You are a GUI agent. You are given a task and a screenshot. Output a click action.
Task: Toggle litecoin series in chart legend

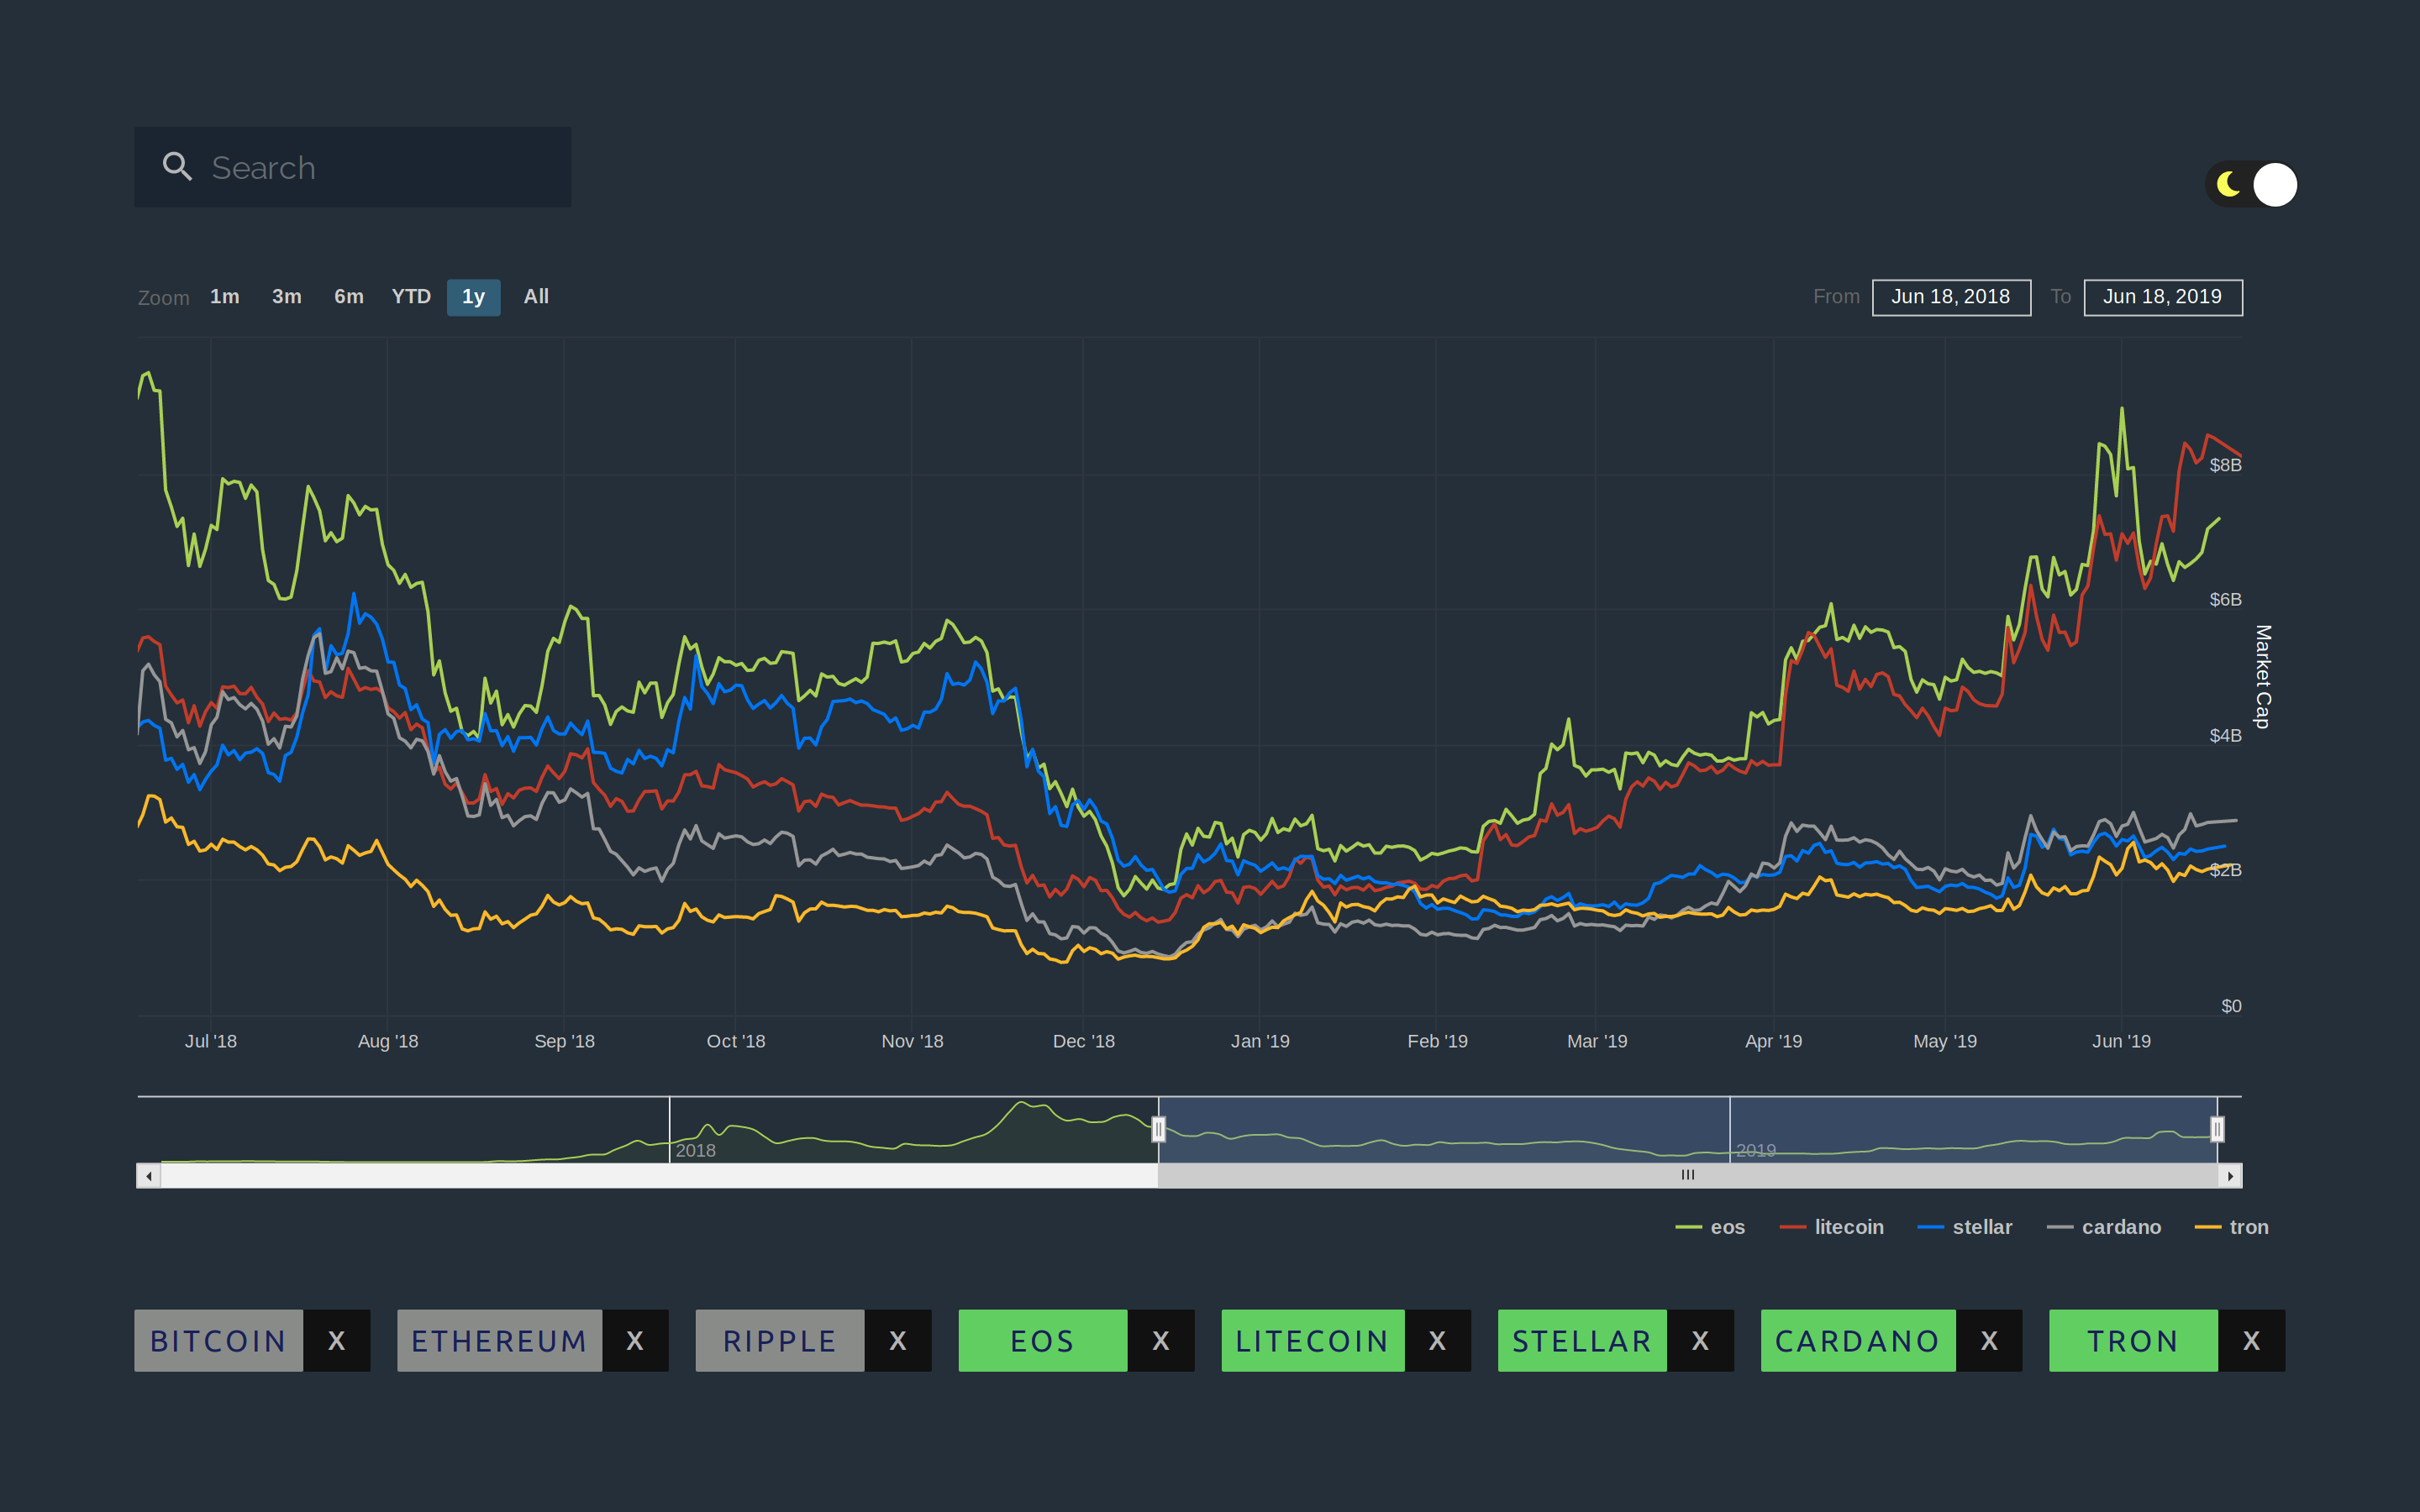(x=1831, y=1227)
